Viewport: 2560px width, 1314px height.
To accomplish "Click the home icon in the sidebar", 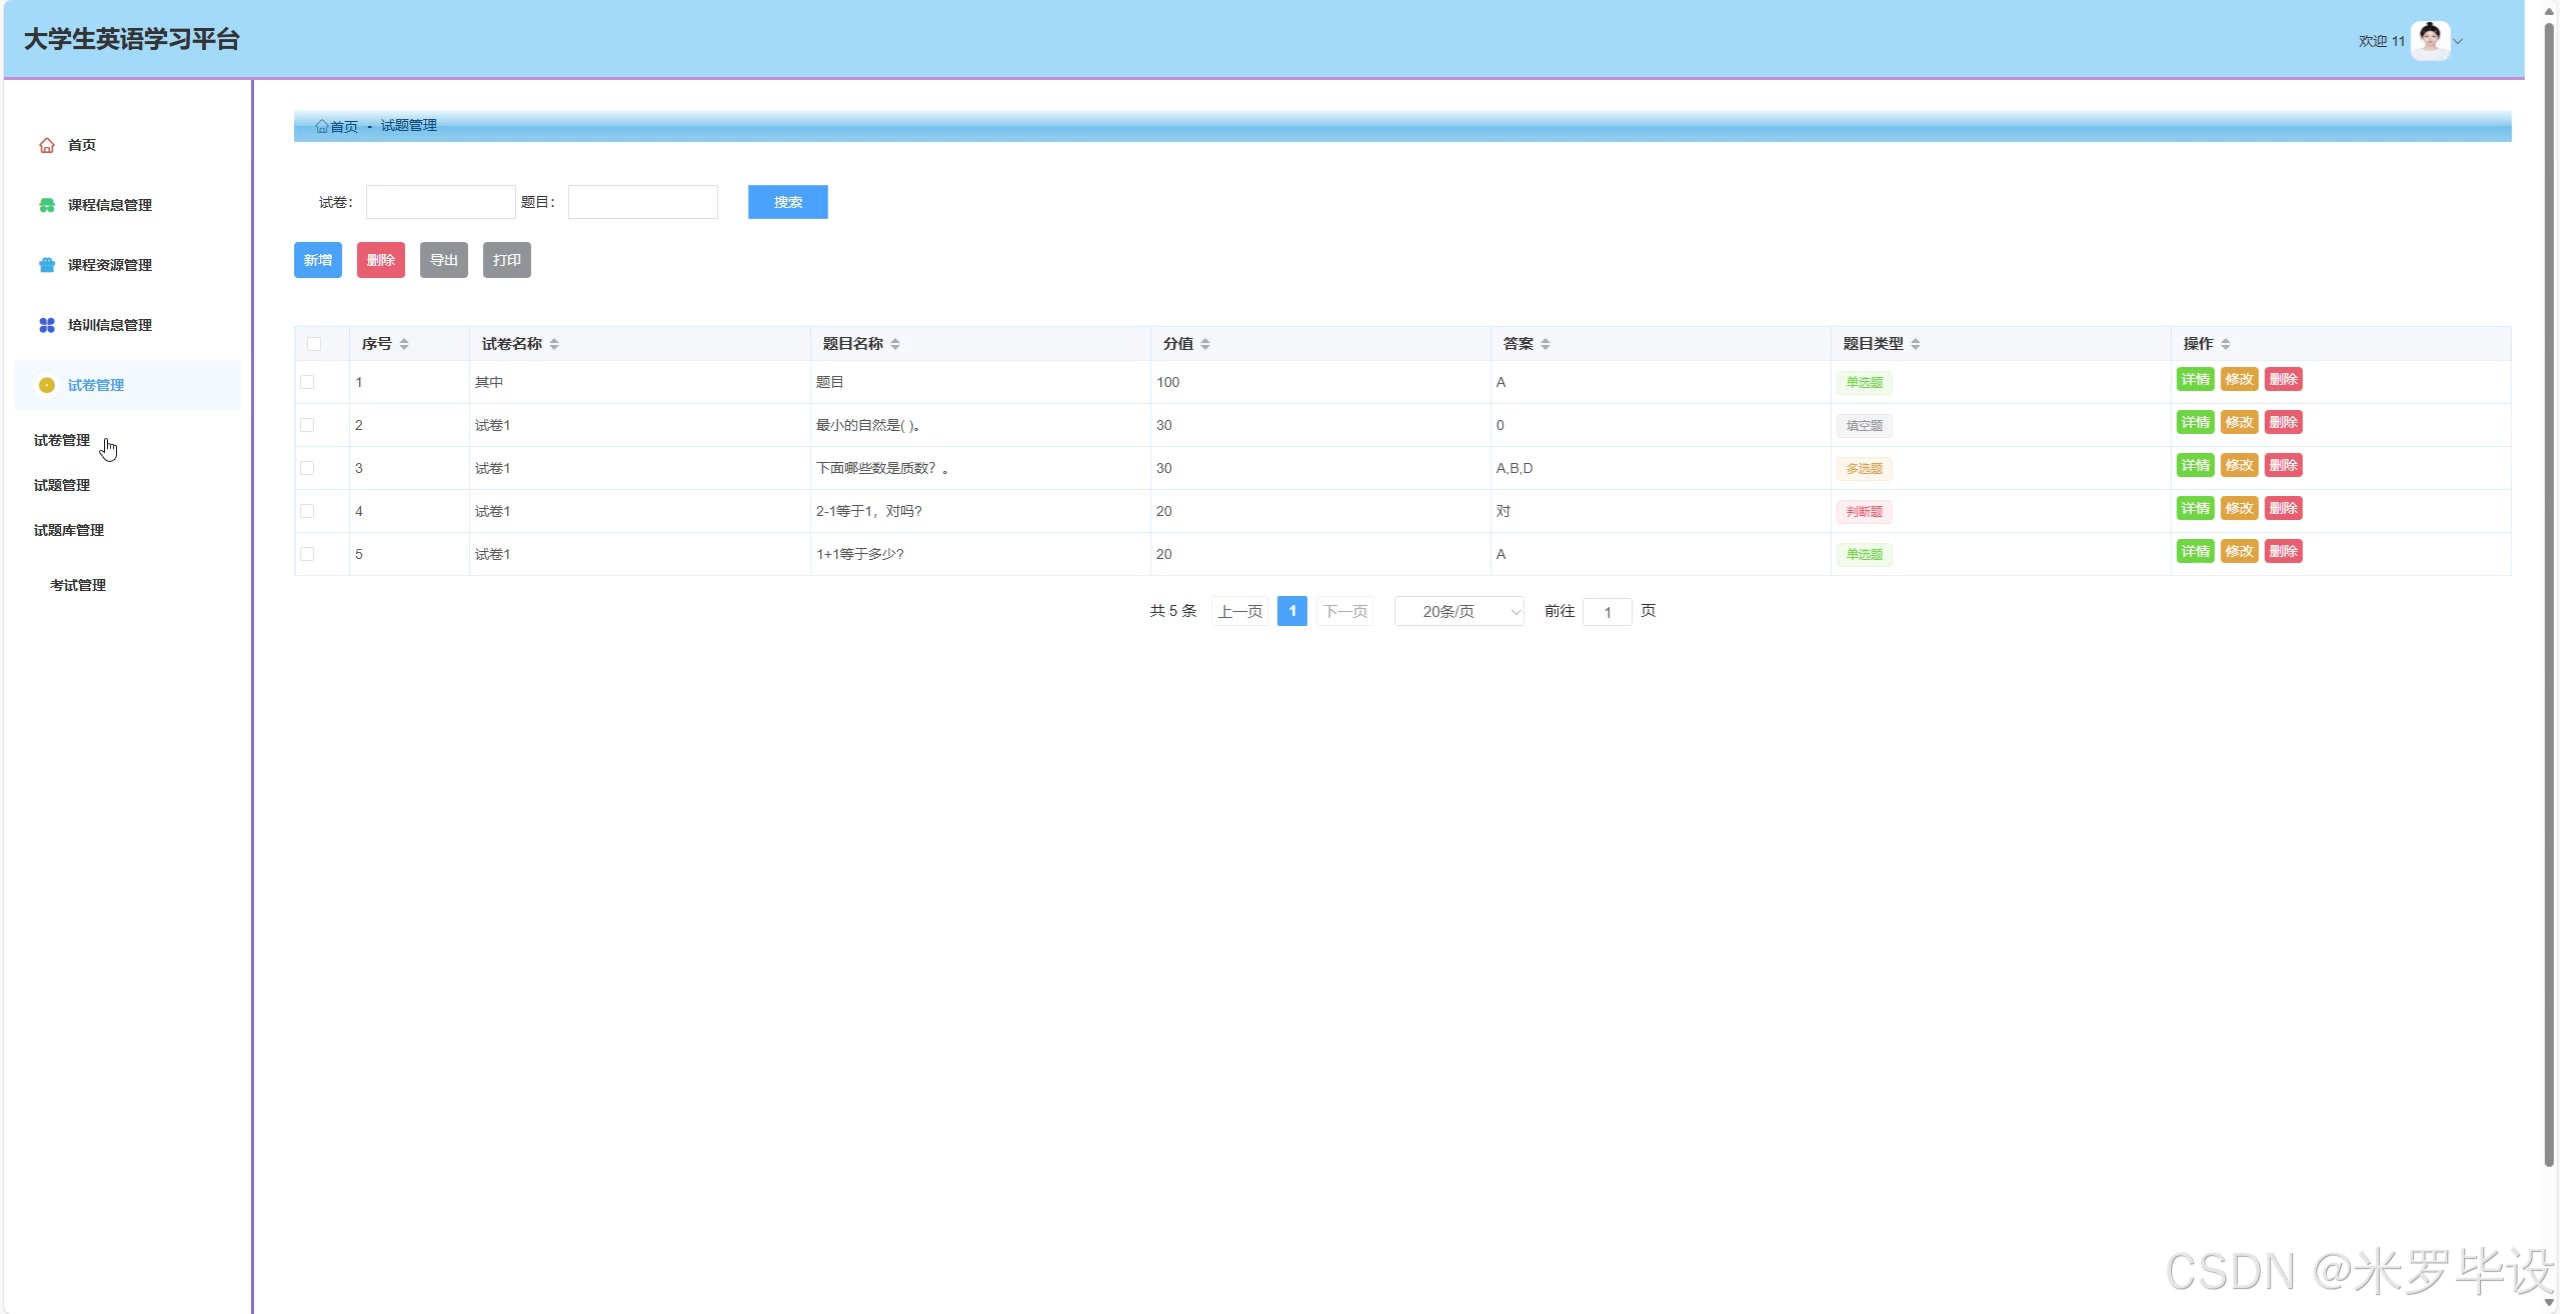I will (46, 146).
